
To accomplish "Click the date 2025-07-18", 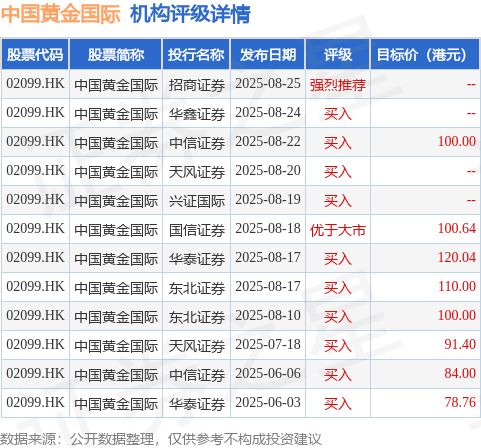I will click(x=268, y=345).
